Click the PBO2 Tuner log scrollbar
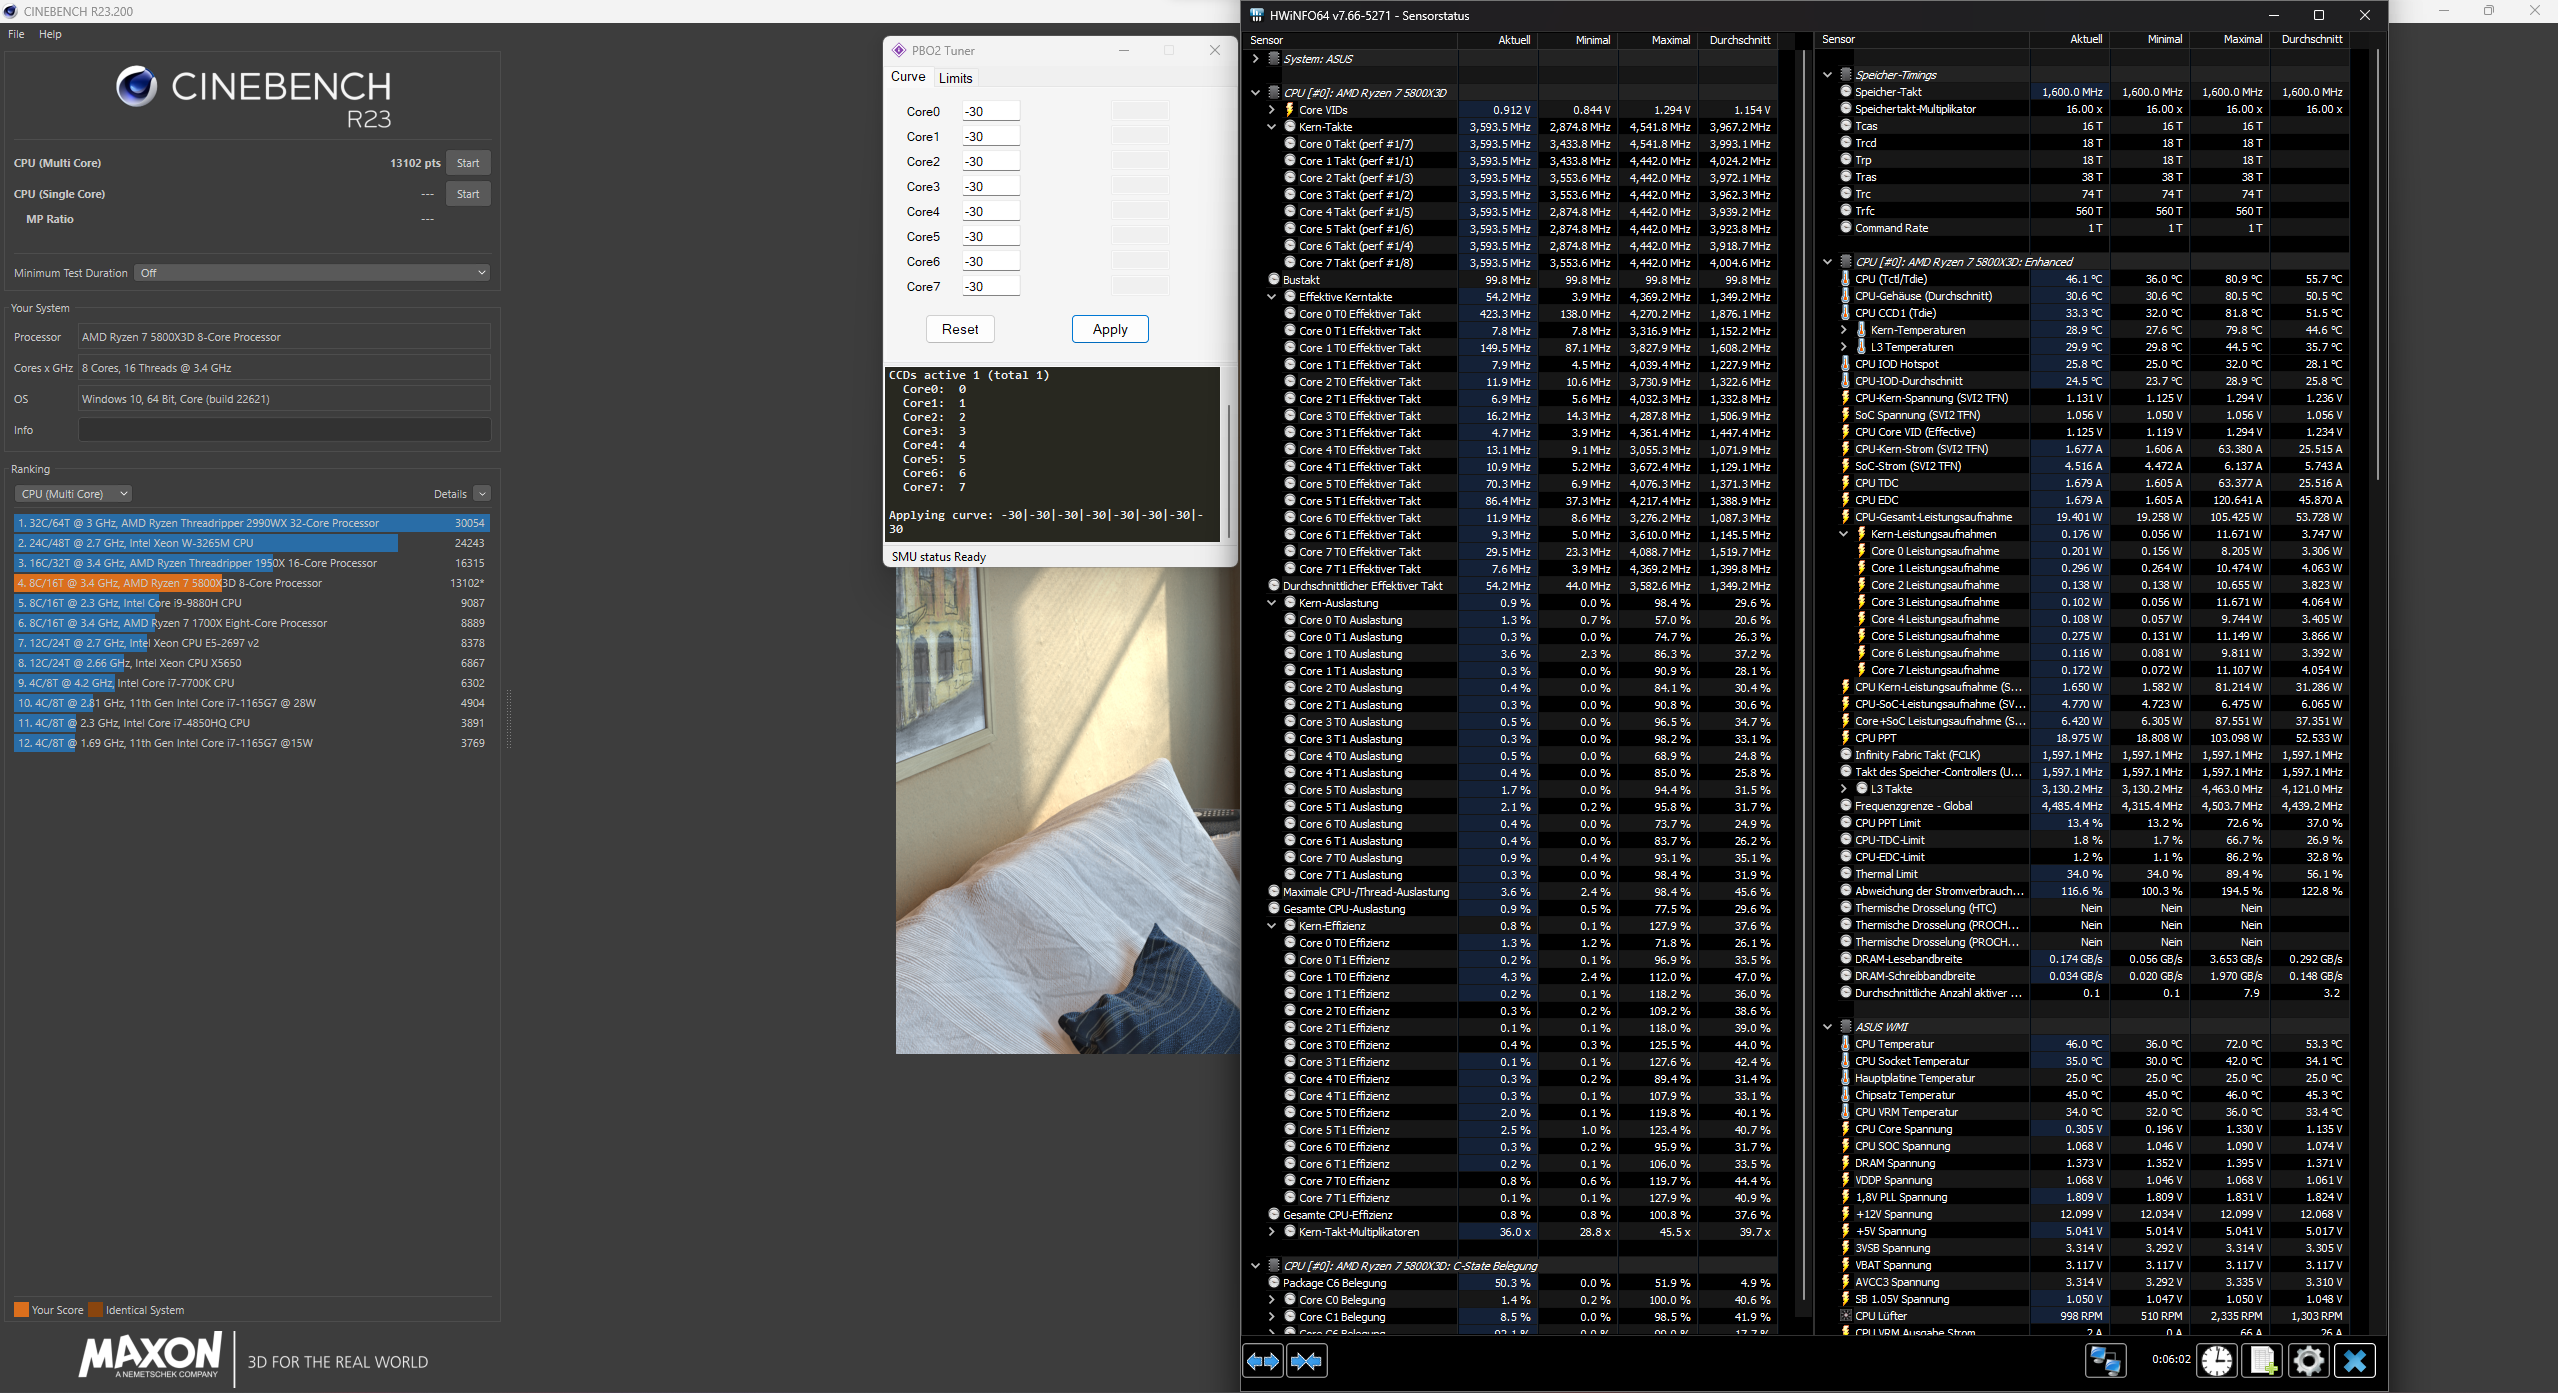Viewport: 2558px width, 1393px height. pos(1228,455)
